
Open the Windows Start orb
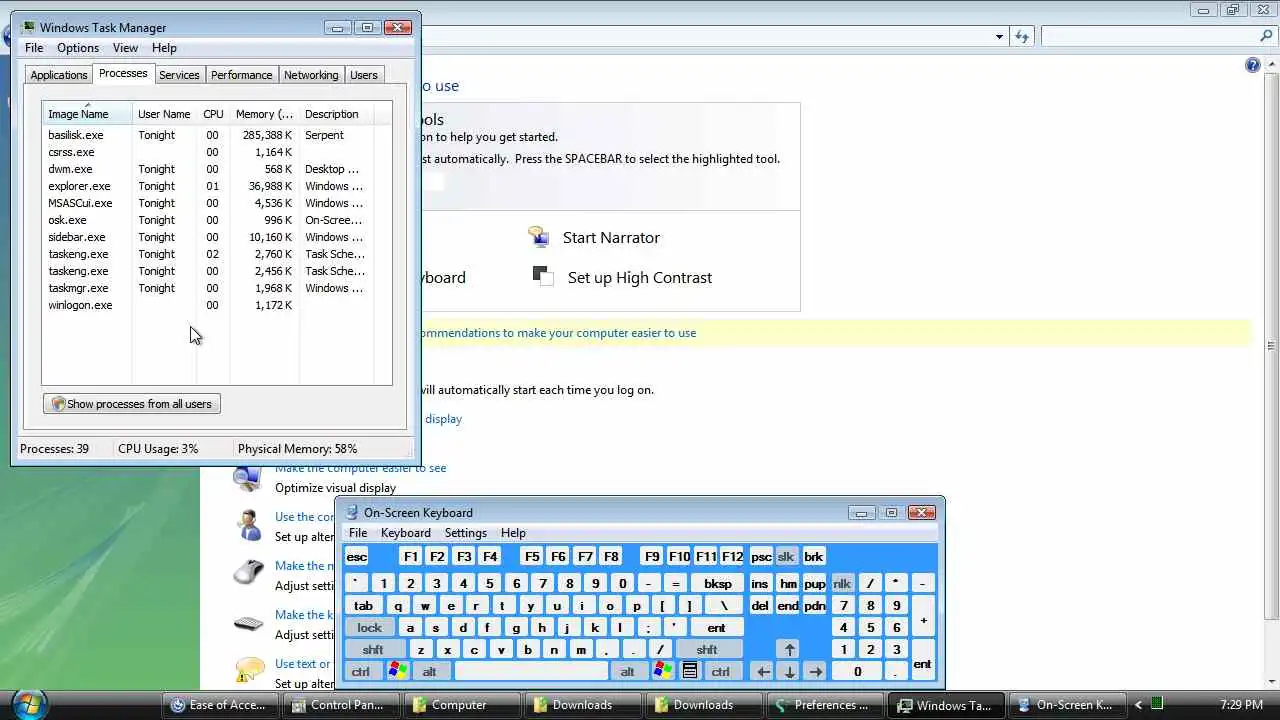(x=29, y=703)
